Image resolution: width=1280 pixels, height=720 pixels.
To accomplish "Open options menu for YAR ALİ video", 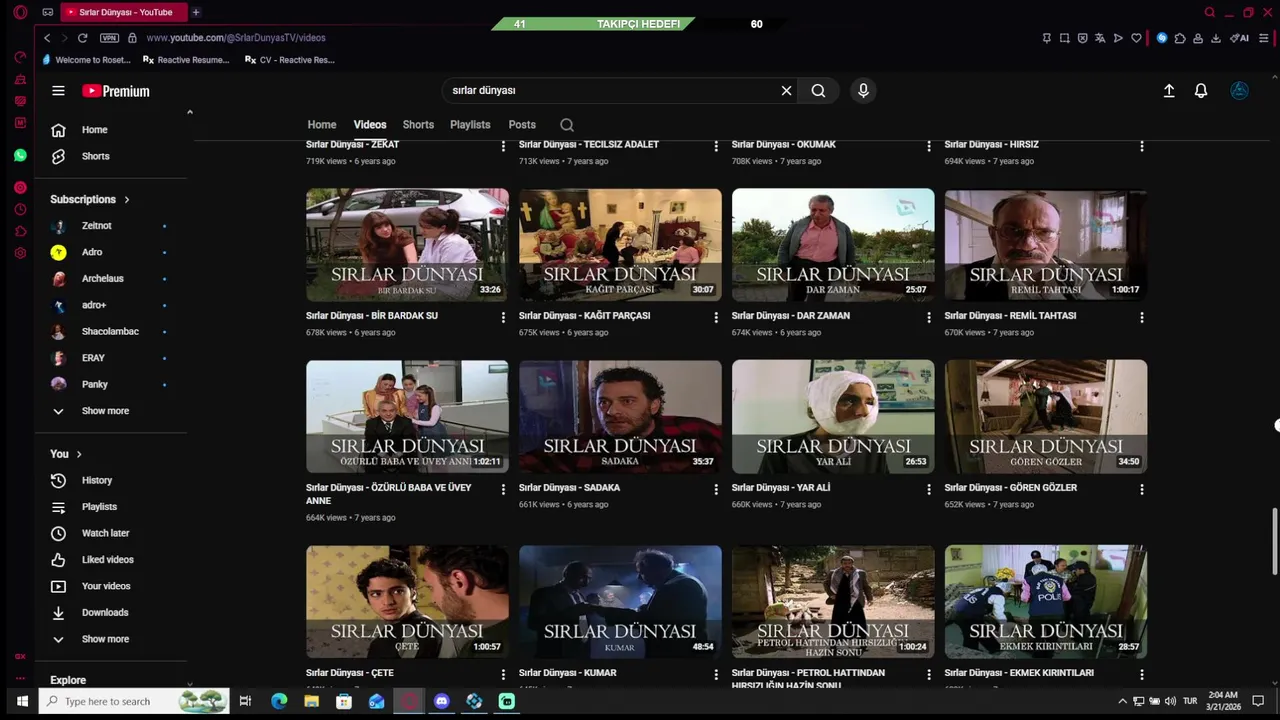I will coord(929,489).
